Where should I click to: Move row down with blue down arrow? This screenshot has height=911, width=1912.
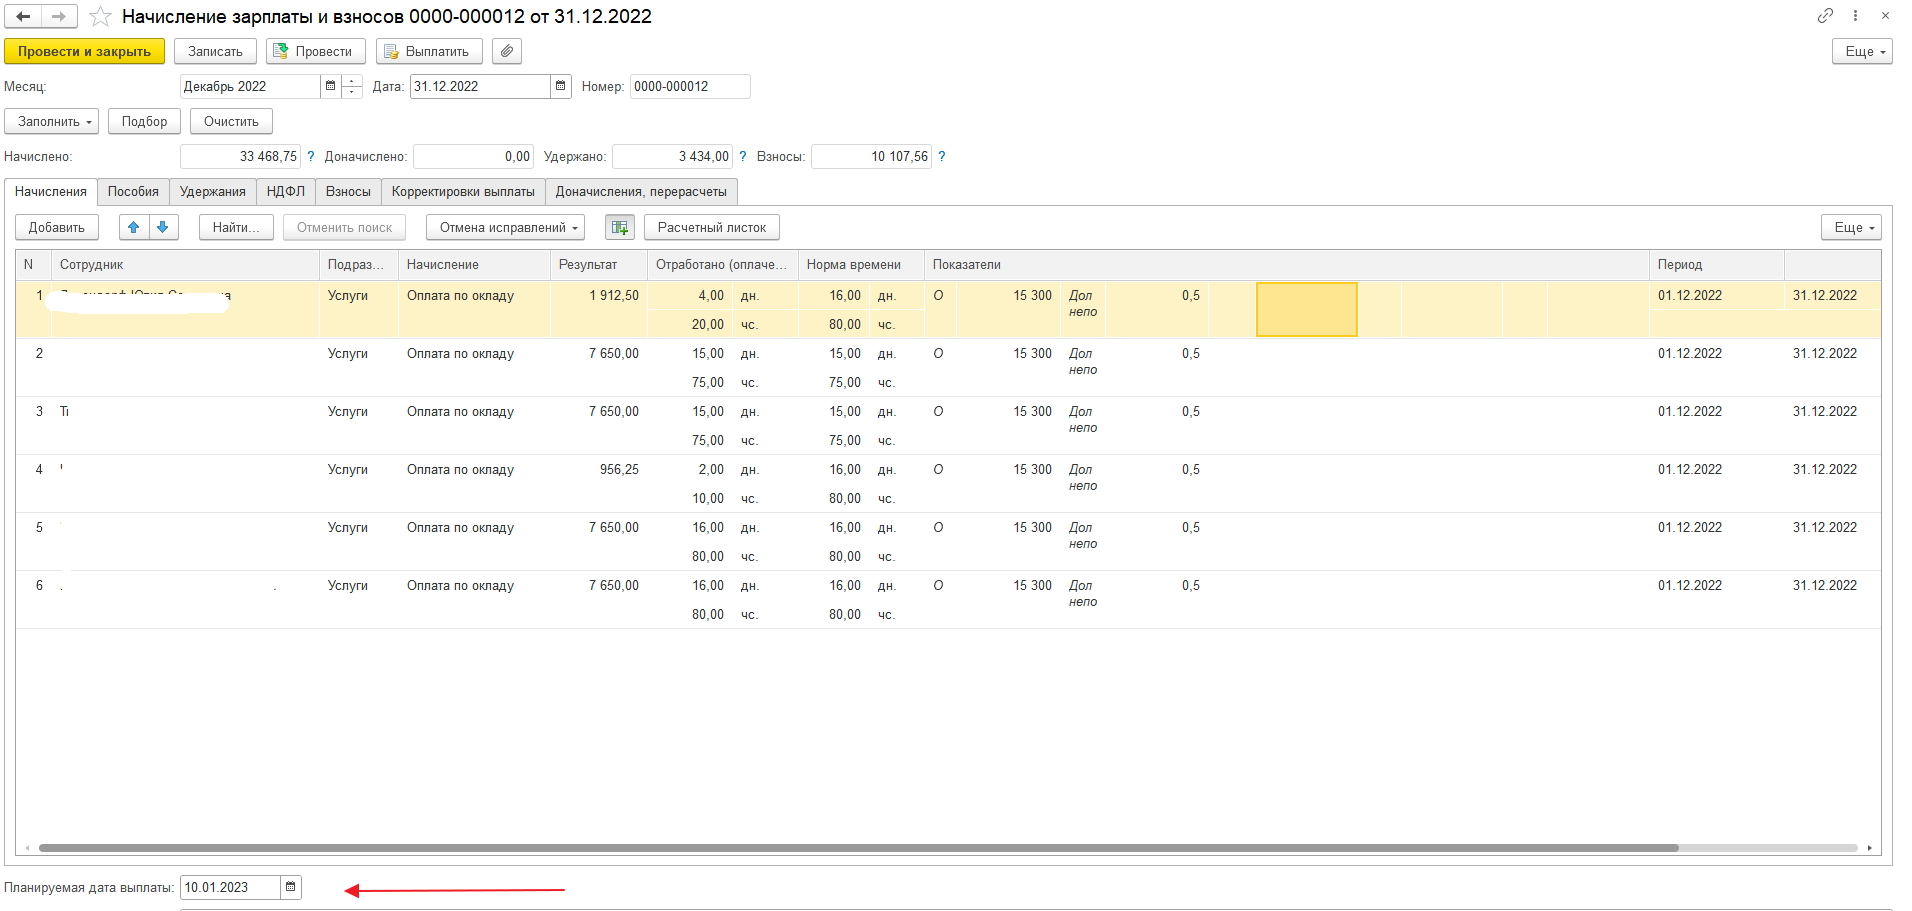[x=163, y=227]
